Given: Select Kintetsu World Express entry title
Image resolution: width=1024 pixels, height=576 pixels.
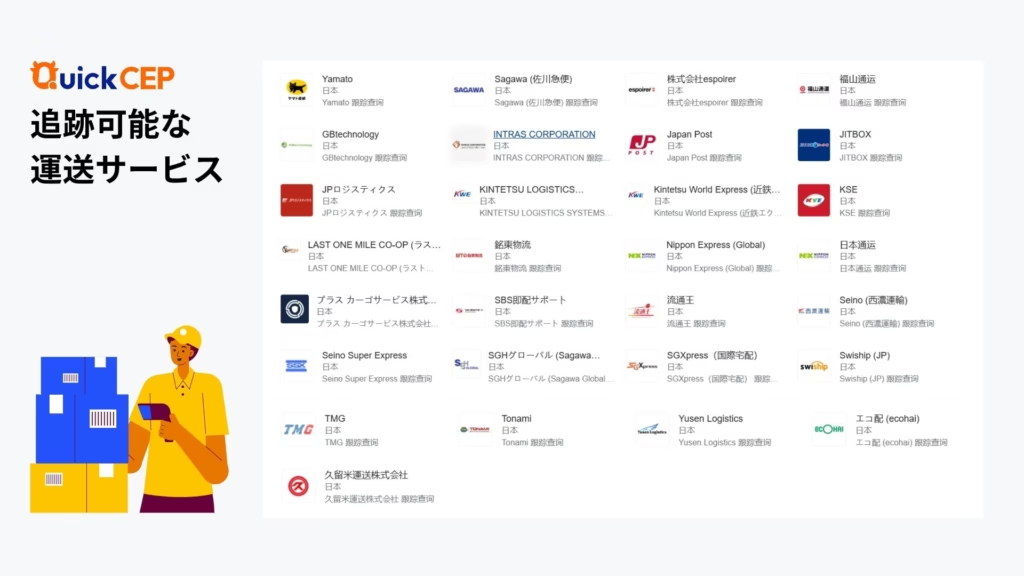Looking at the screenshot, I should pyautogui.click(x=716, y=189).
